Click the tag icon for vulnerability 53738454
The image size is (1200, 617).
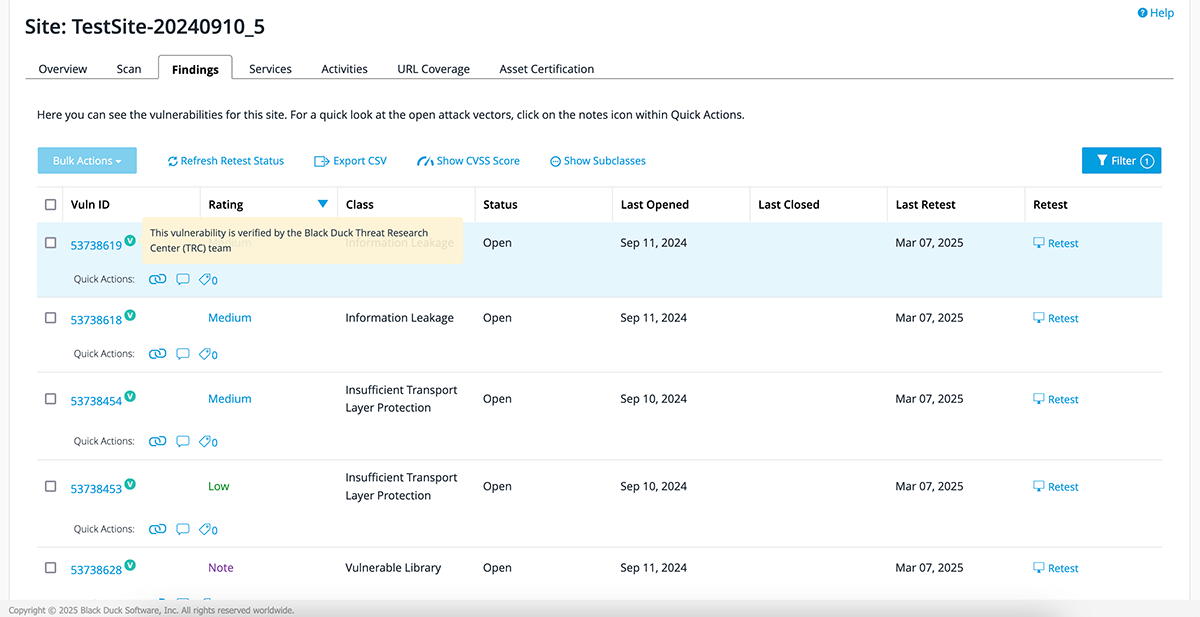207,441
